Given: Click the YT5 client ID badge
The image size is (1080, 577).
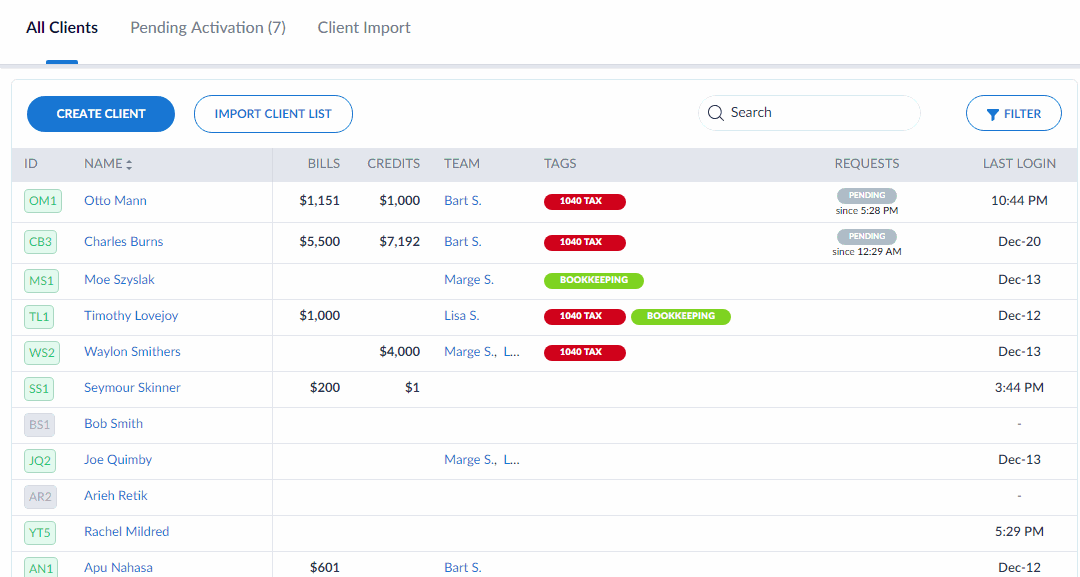Looking at the screenshot, I should [x=40, y=532].
